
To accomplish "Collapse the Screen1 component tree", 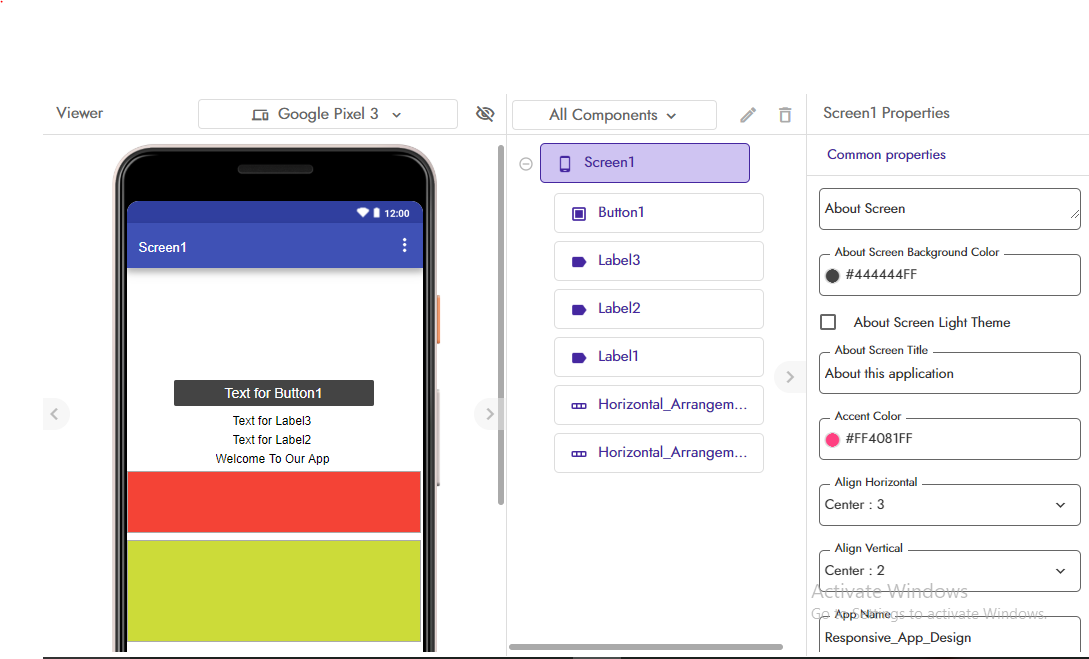I will click(x=526, y=164).
